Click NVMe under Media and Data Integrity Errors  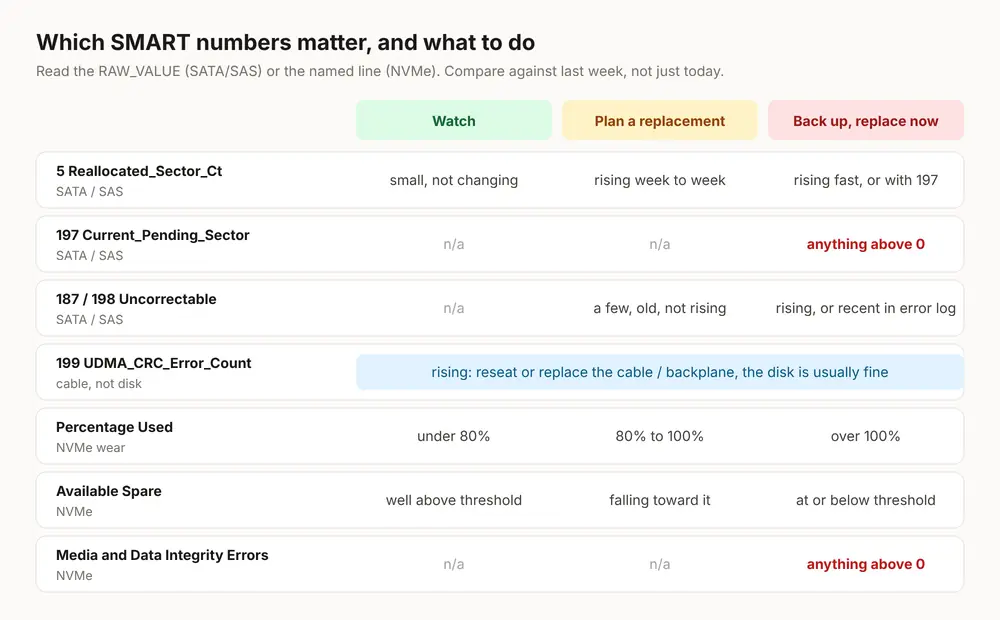[x=74, y=575]
